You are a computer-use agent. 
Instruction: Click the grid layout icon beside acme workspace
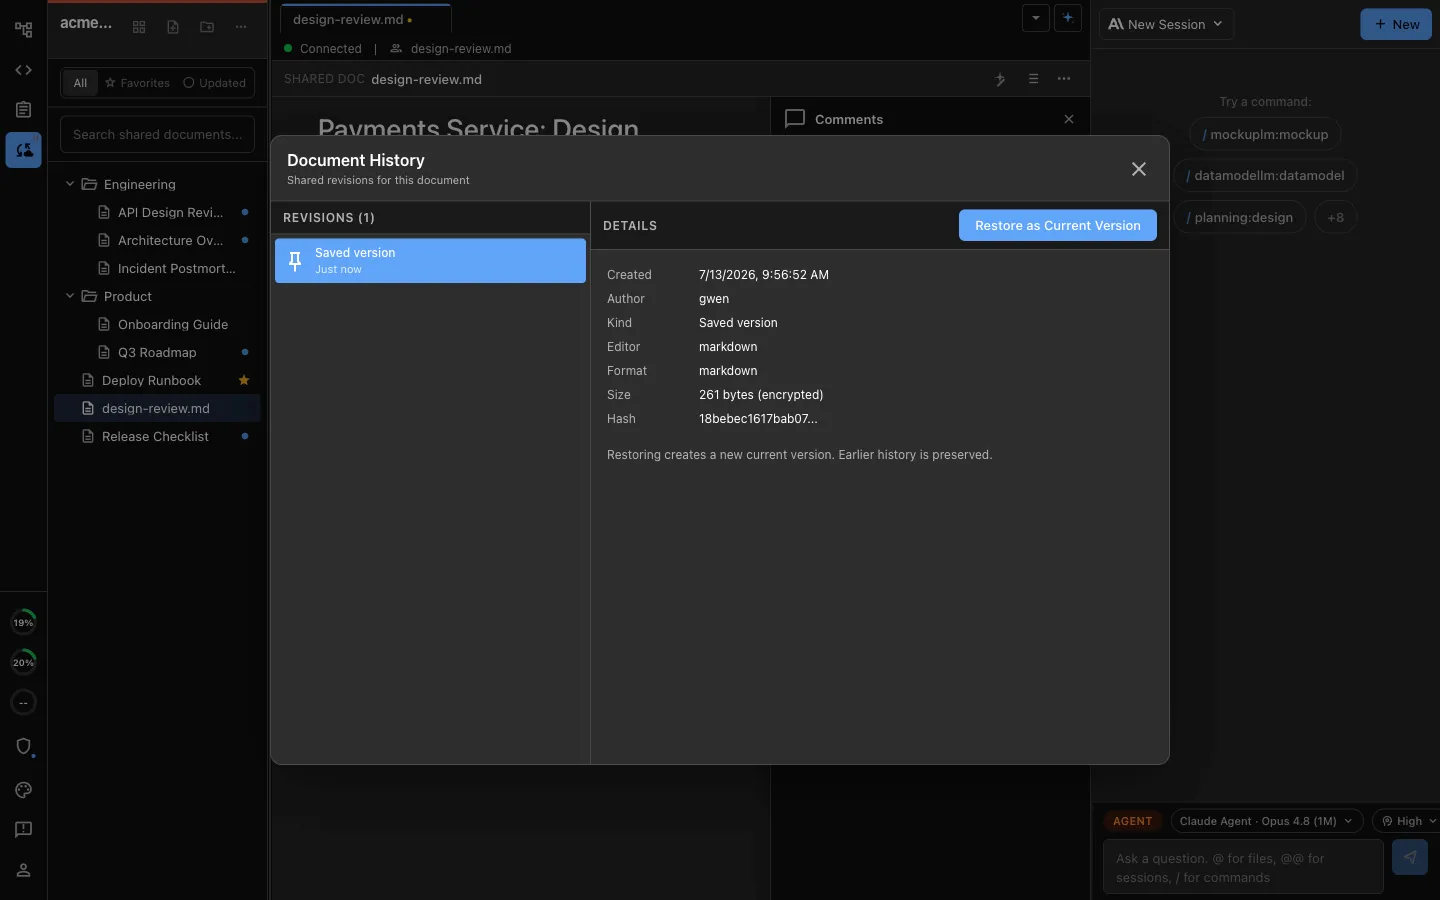(x=139, y=27)
